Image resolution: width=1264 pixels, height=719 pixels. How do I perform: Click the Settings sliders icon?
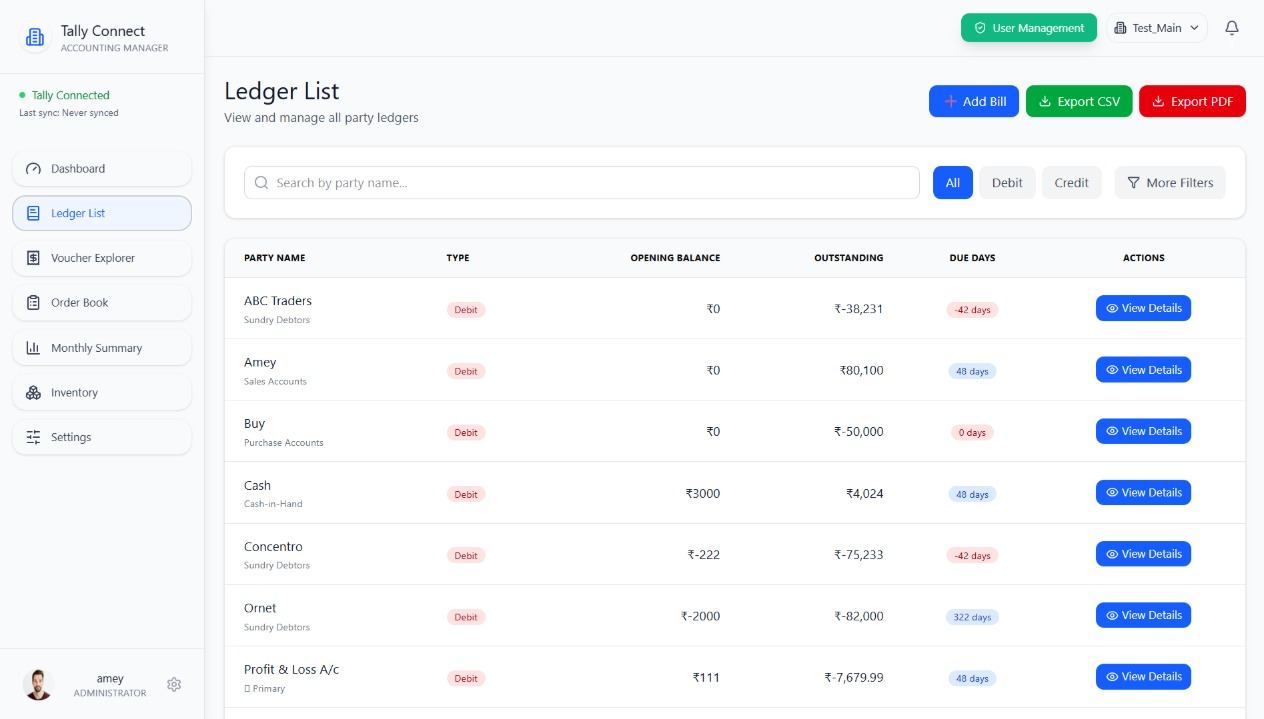click(x=33, y=437)
